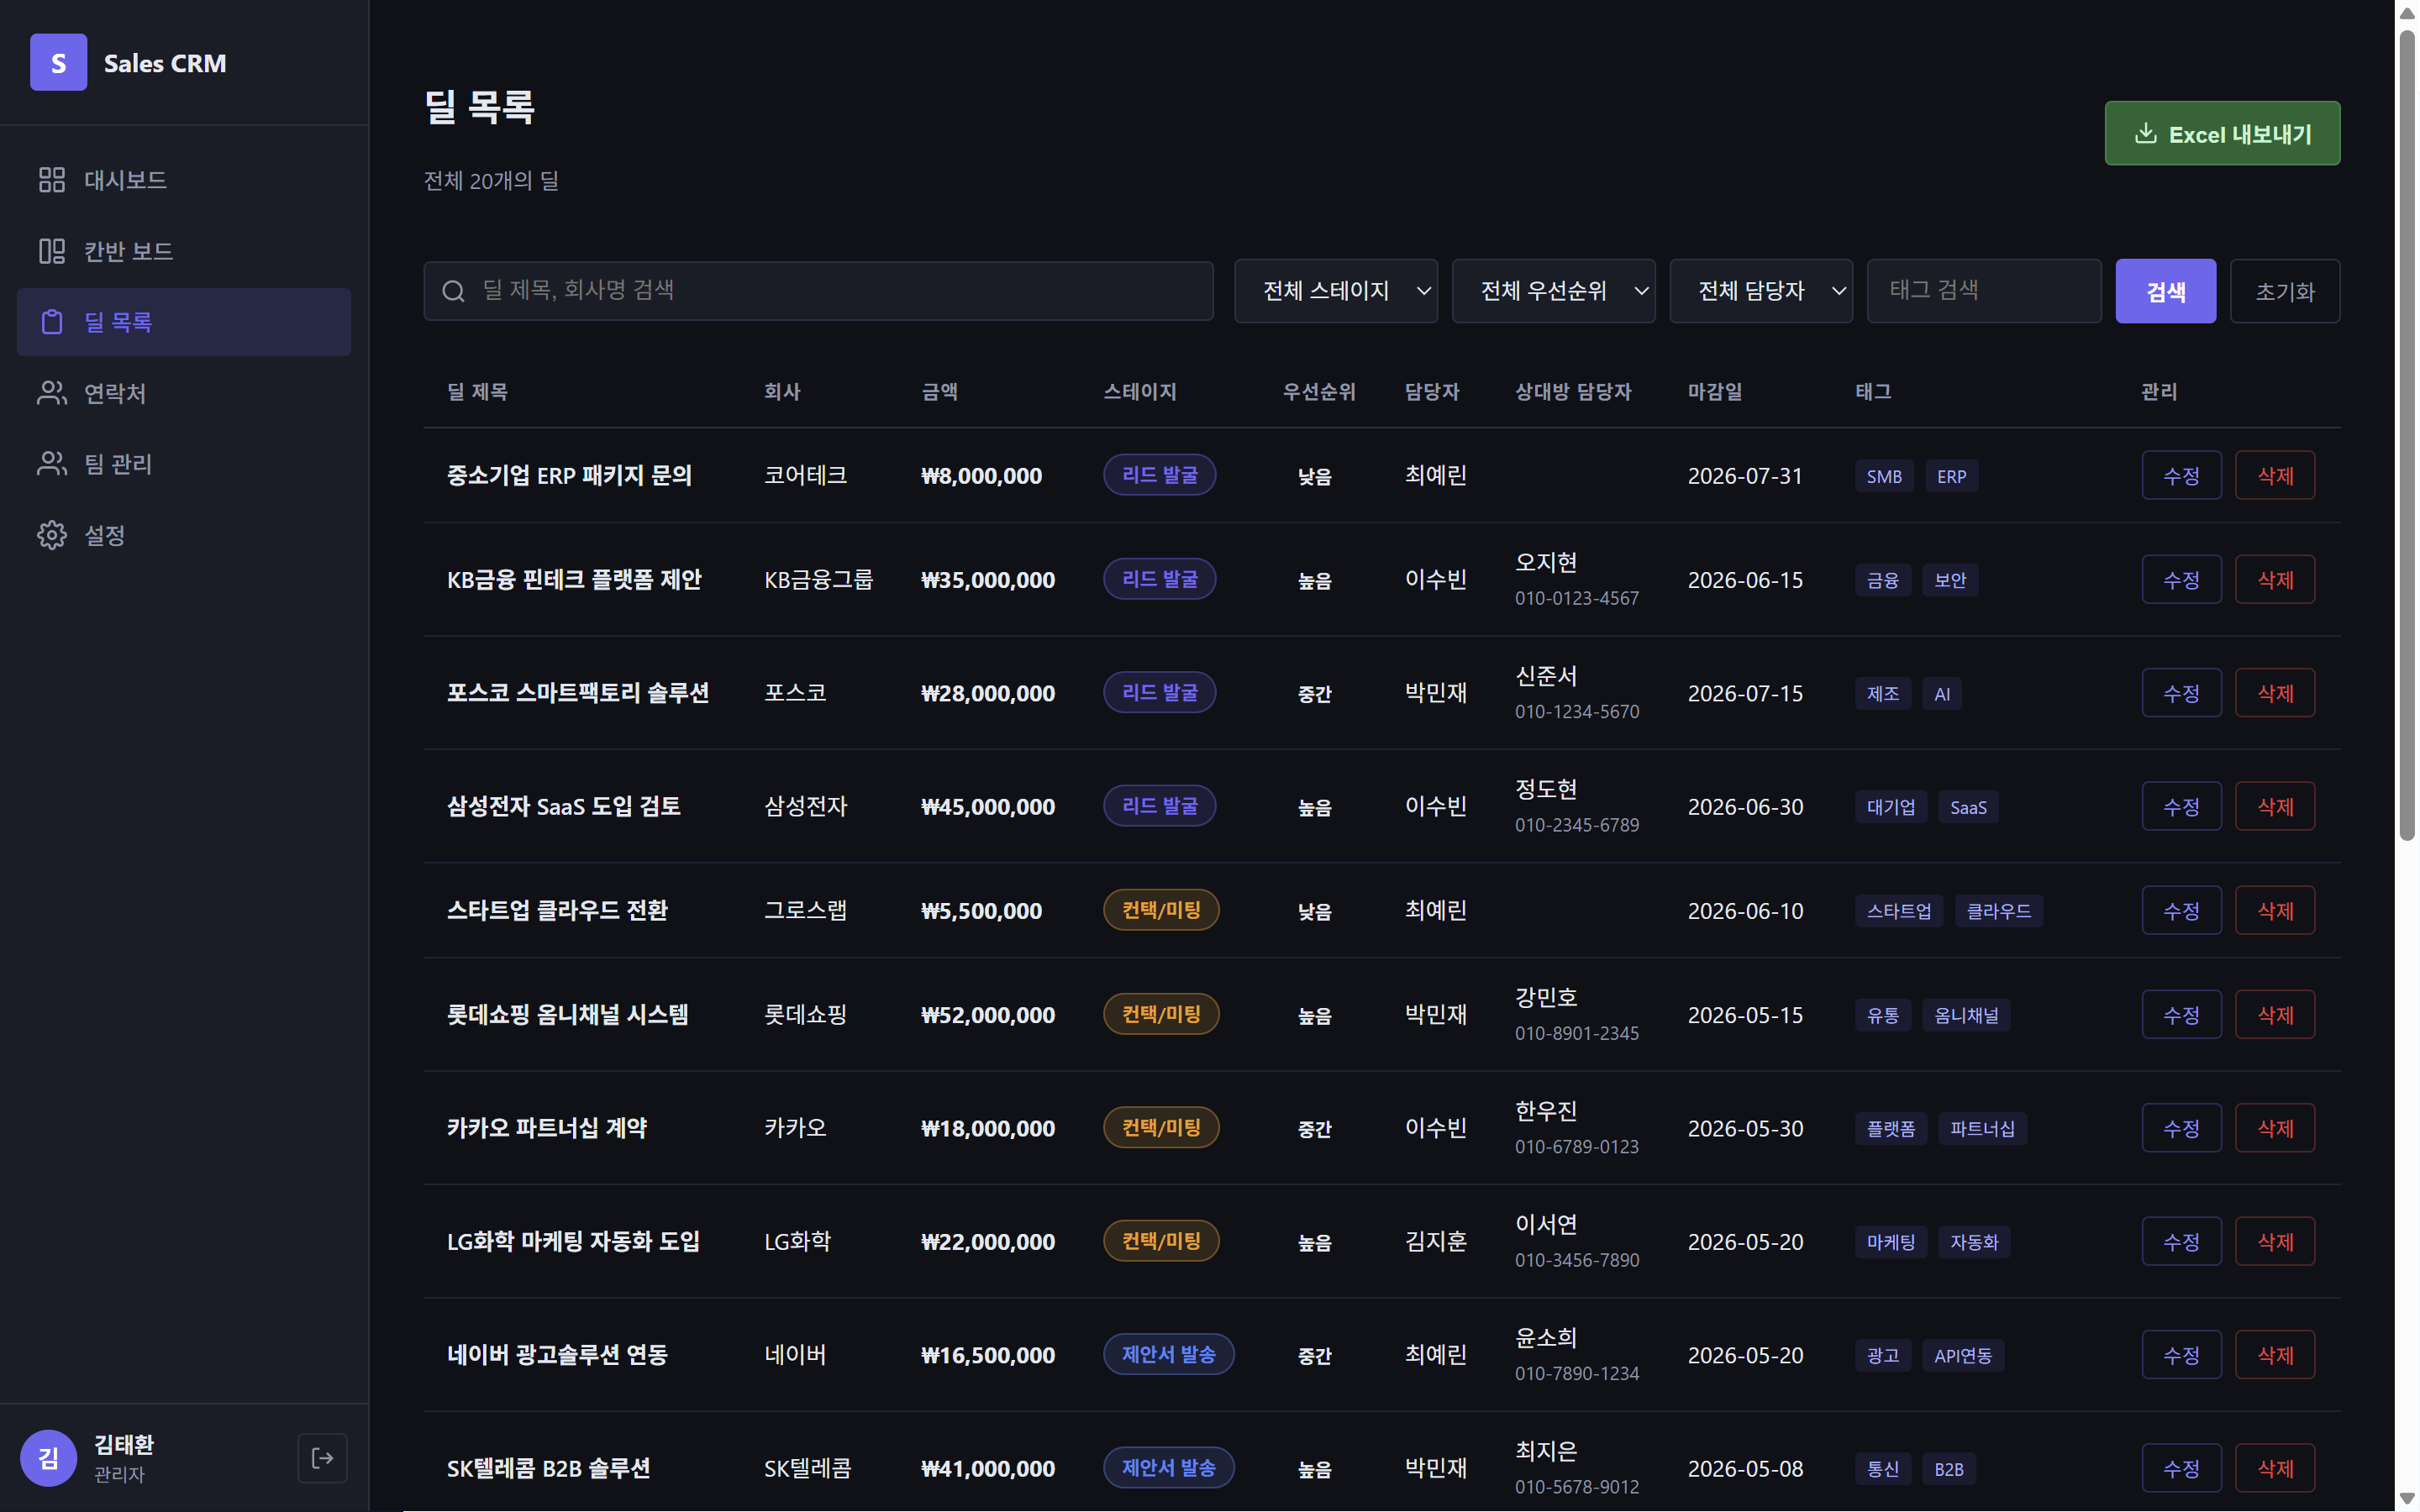Image resolution: width=2420 pixels, height=1512 pixels.
Task: Click the Sales CRM logo icon
Action: 58,62
